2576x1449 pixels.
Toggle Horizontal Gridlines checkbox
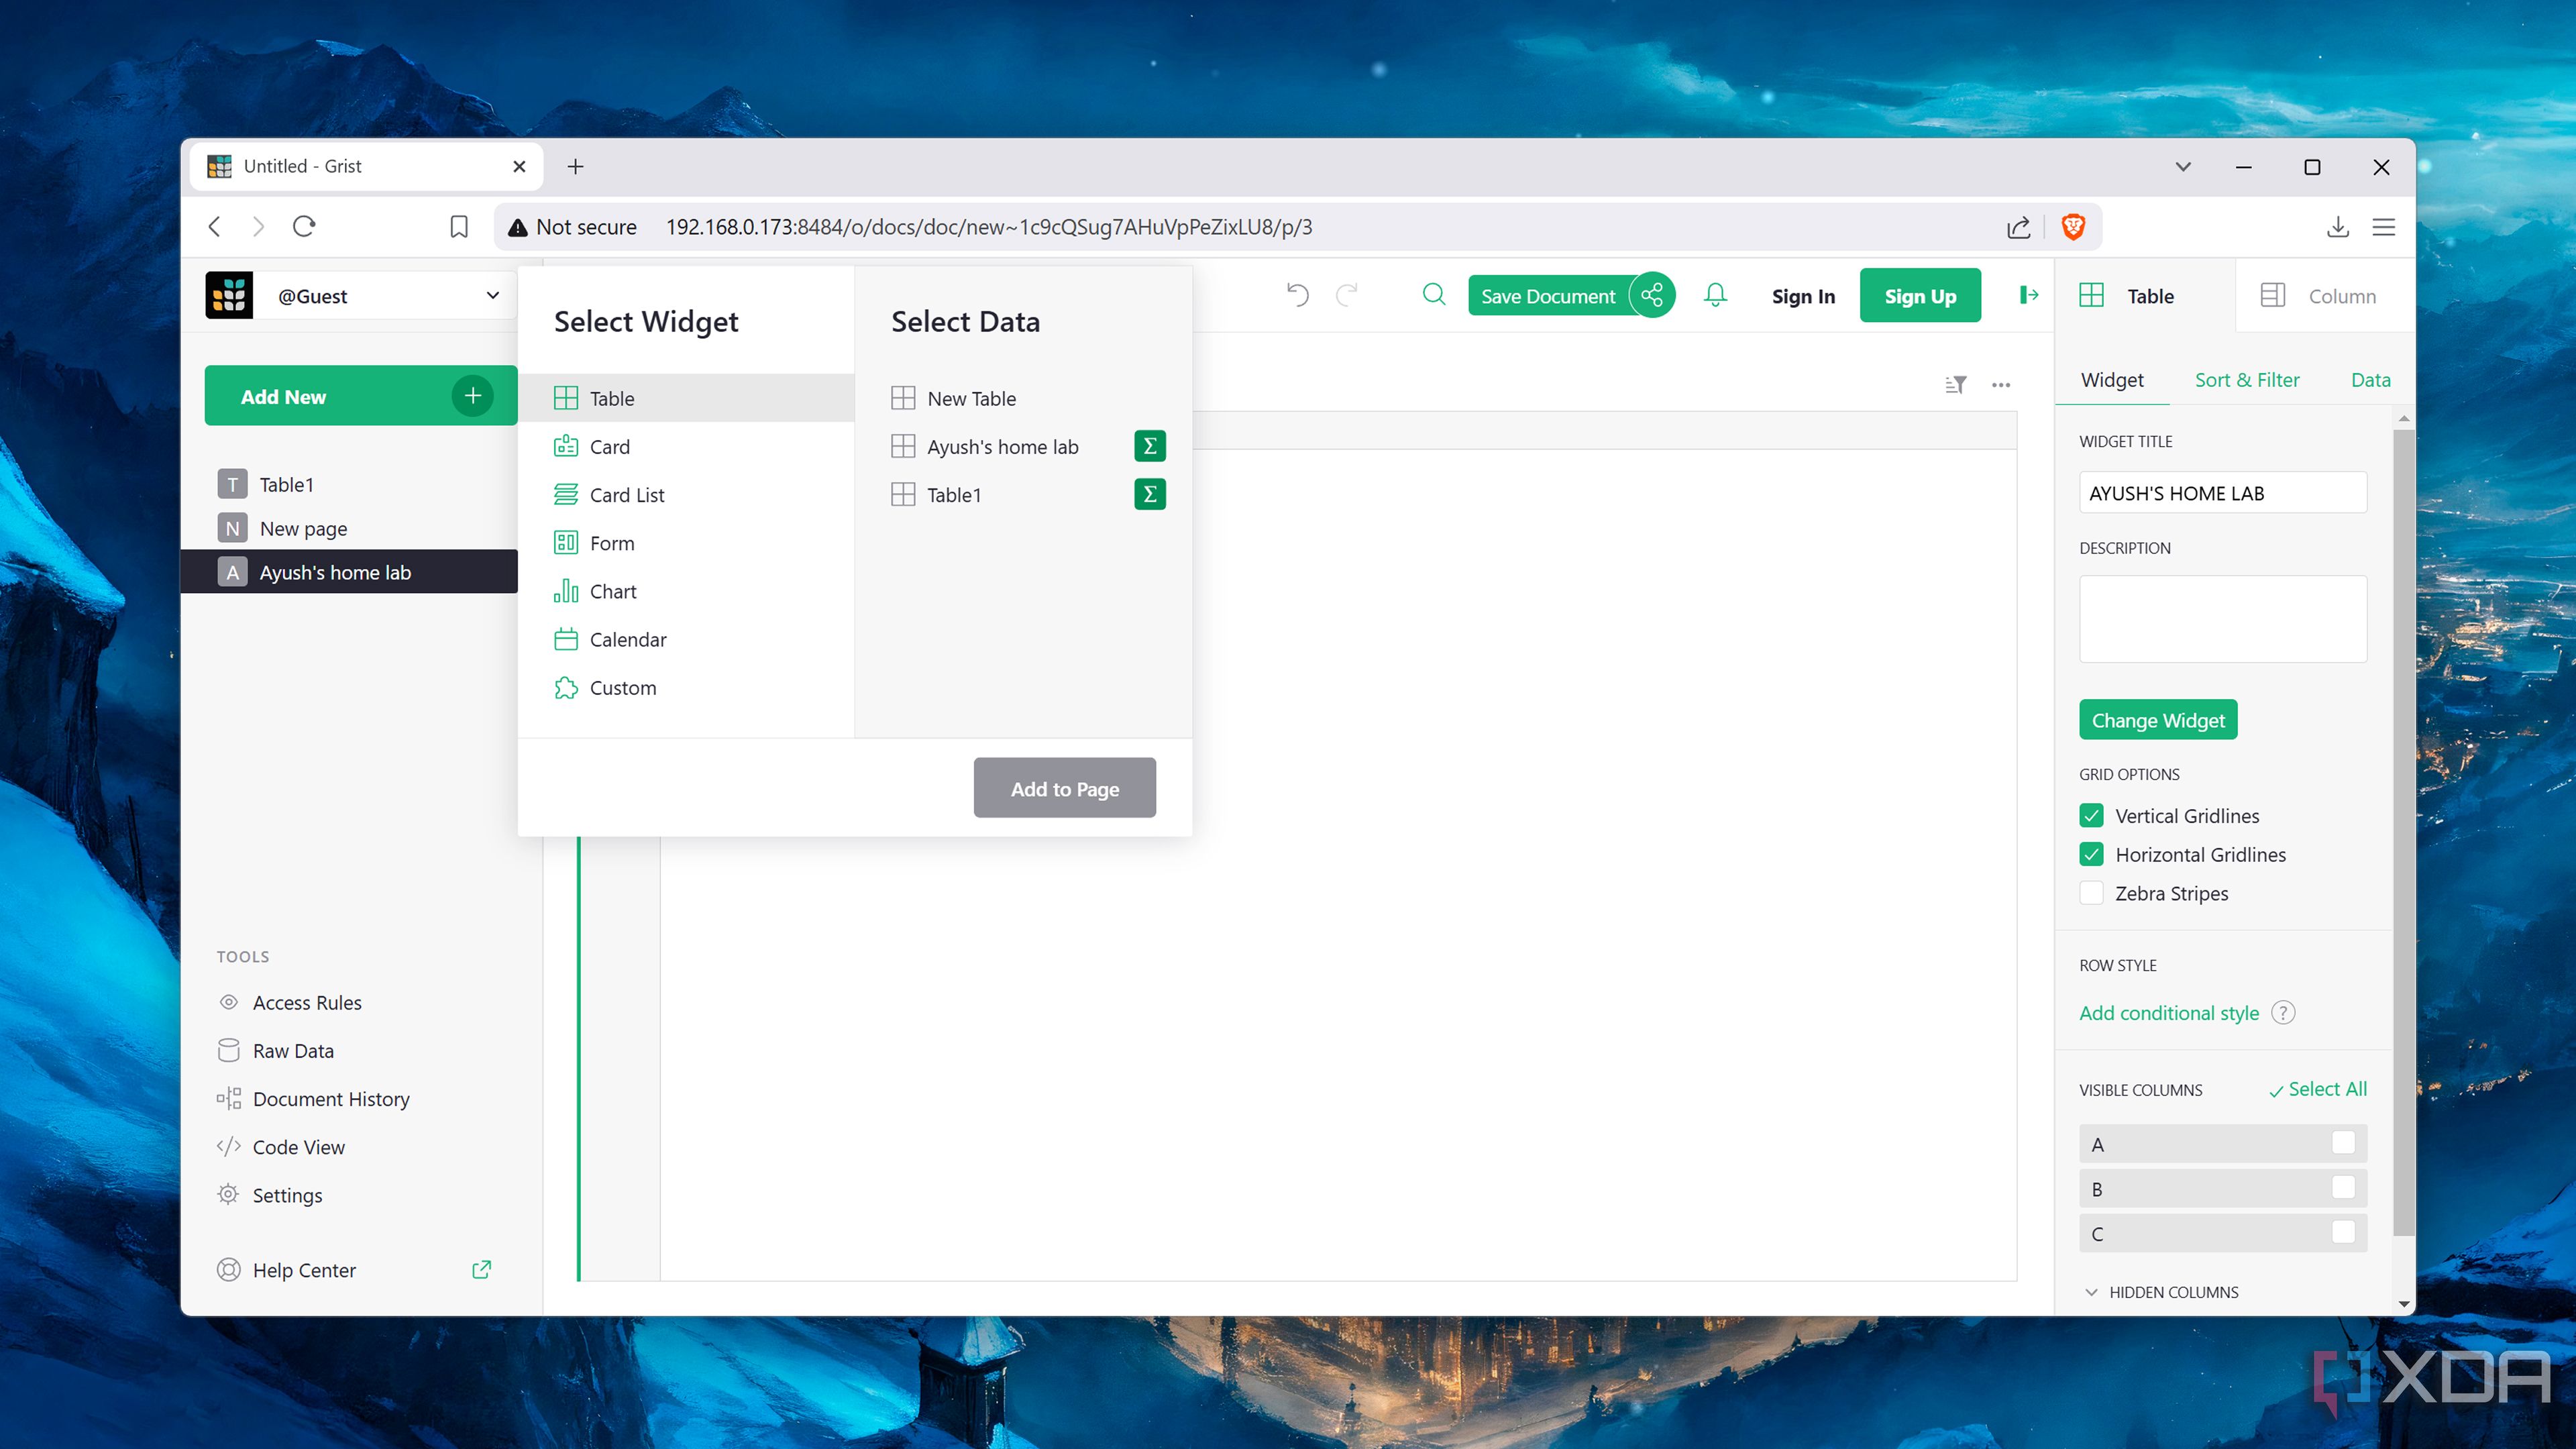click(x=2091, y=854)
